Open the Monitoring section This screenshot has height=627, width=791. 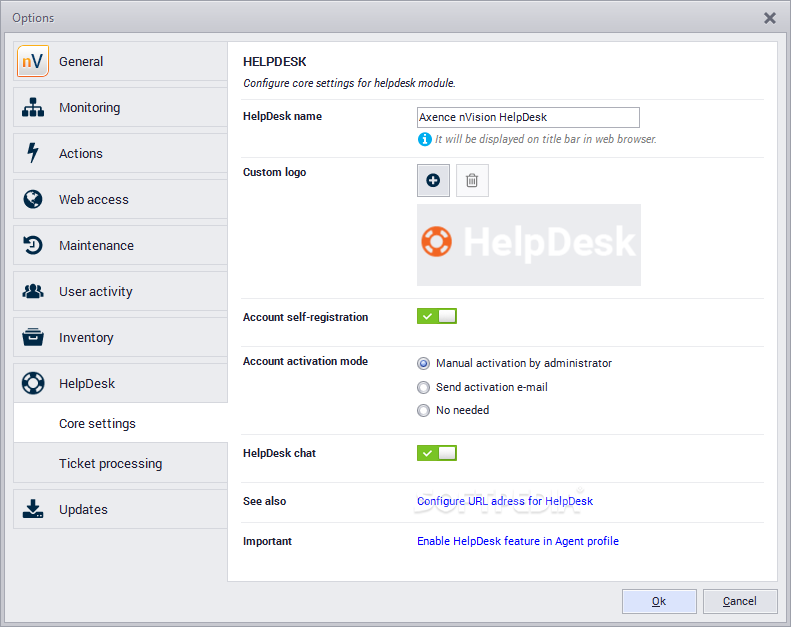point(121,107)
